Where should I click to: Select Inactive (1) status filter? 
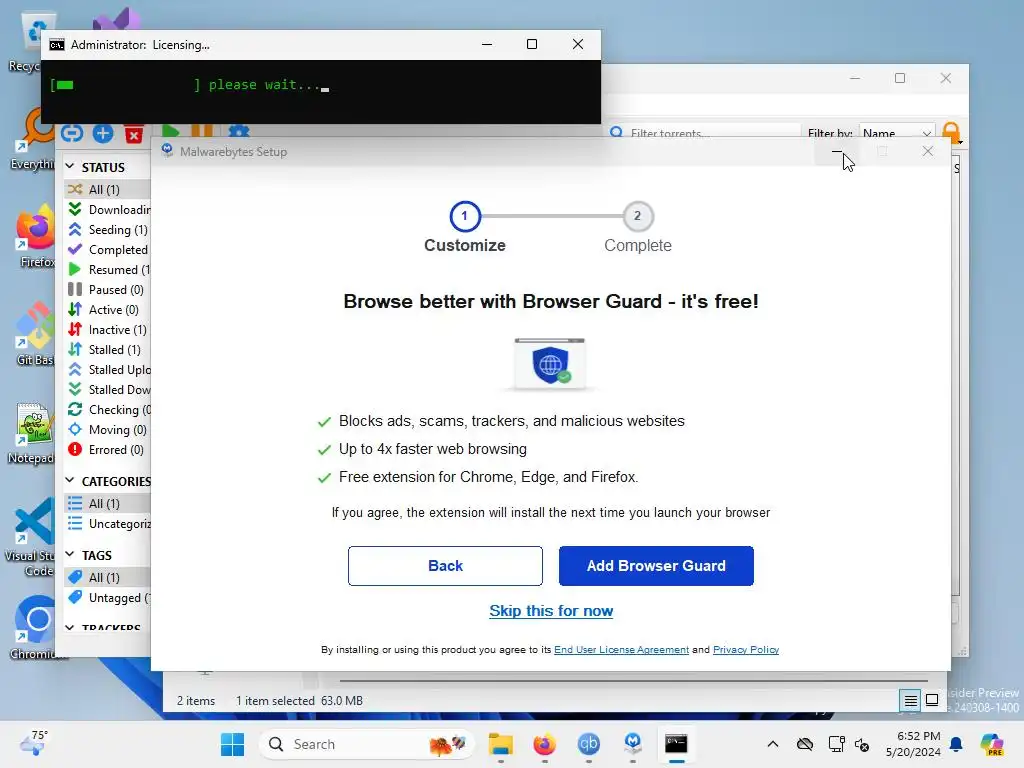tap(108, 330)
